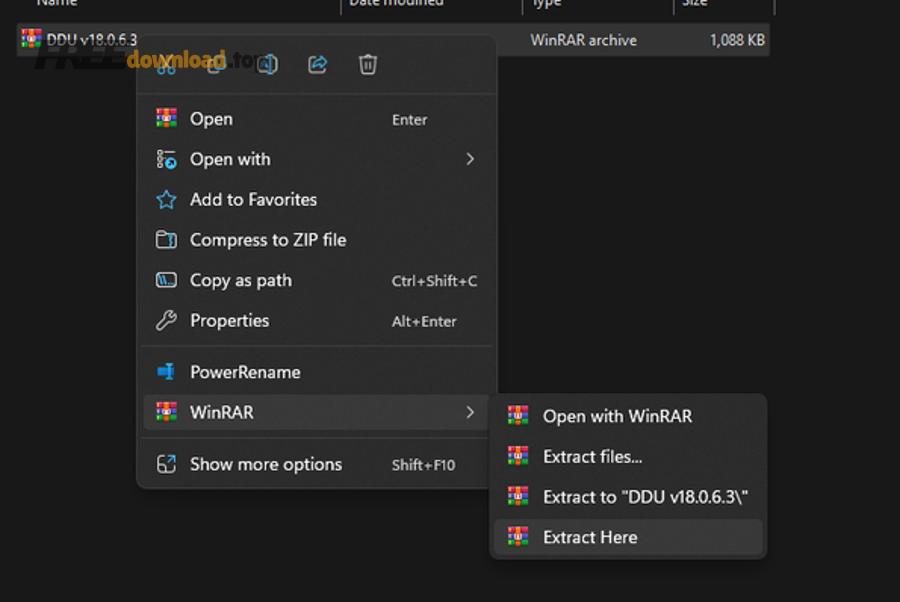Viewport: 900px width, 602px height.
Task: Click the Open with app icon
Action: coord(166,159)
